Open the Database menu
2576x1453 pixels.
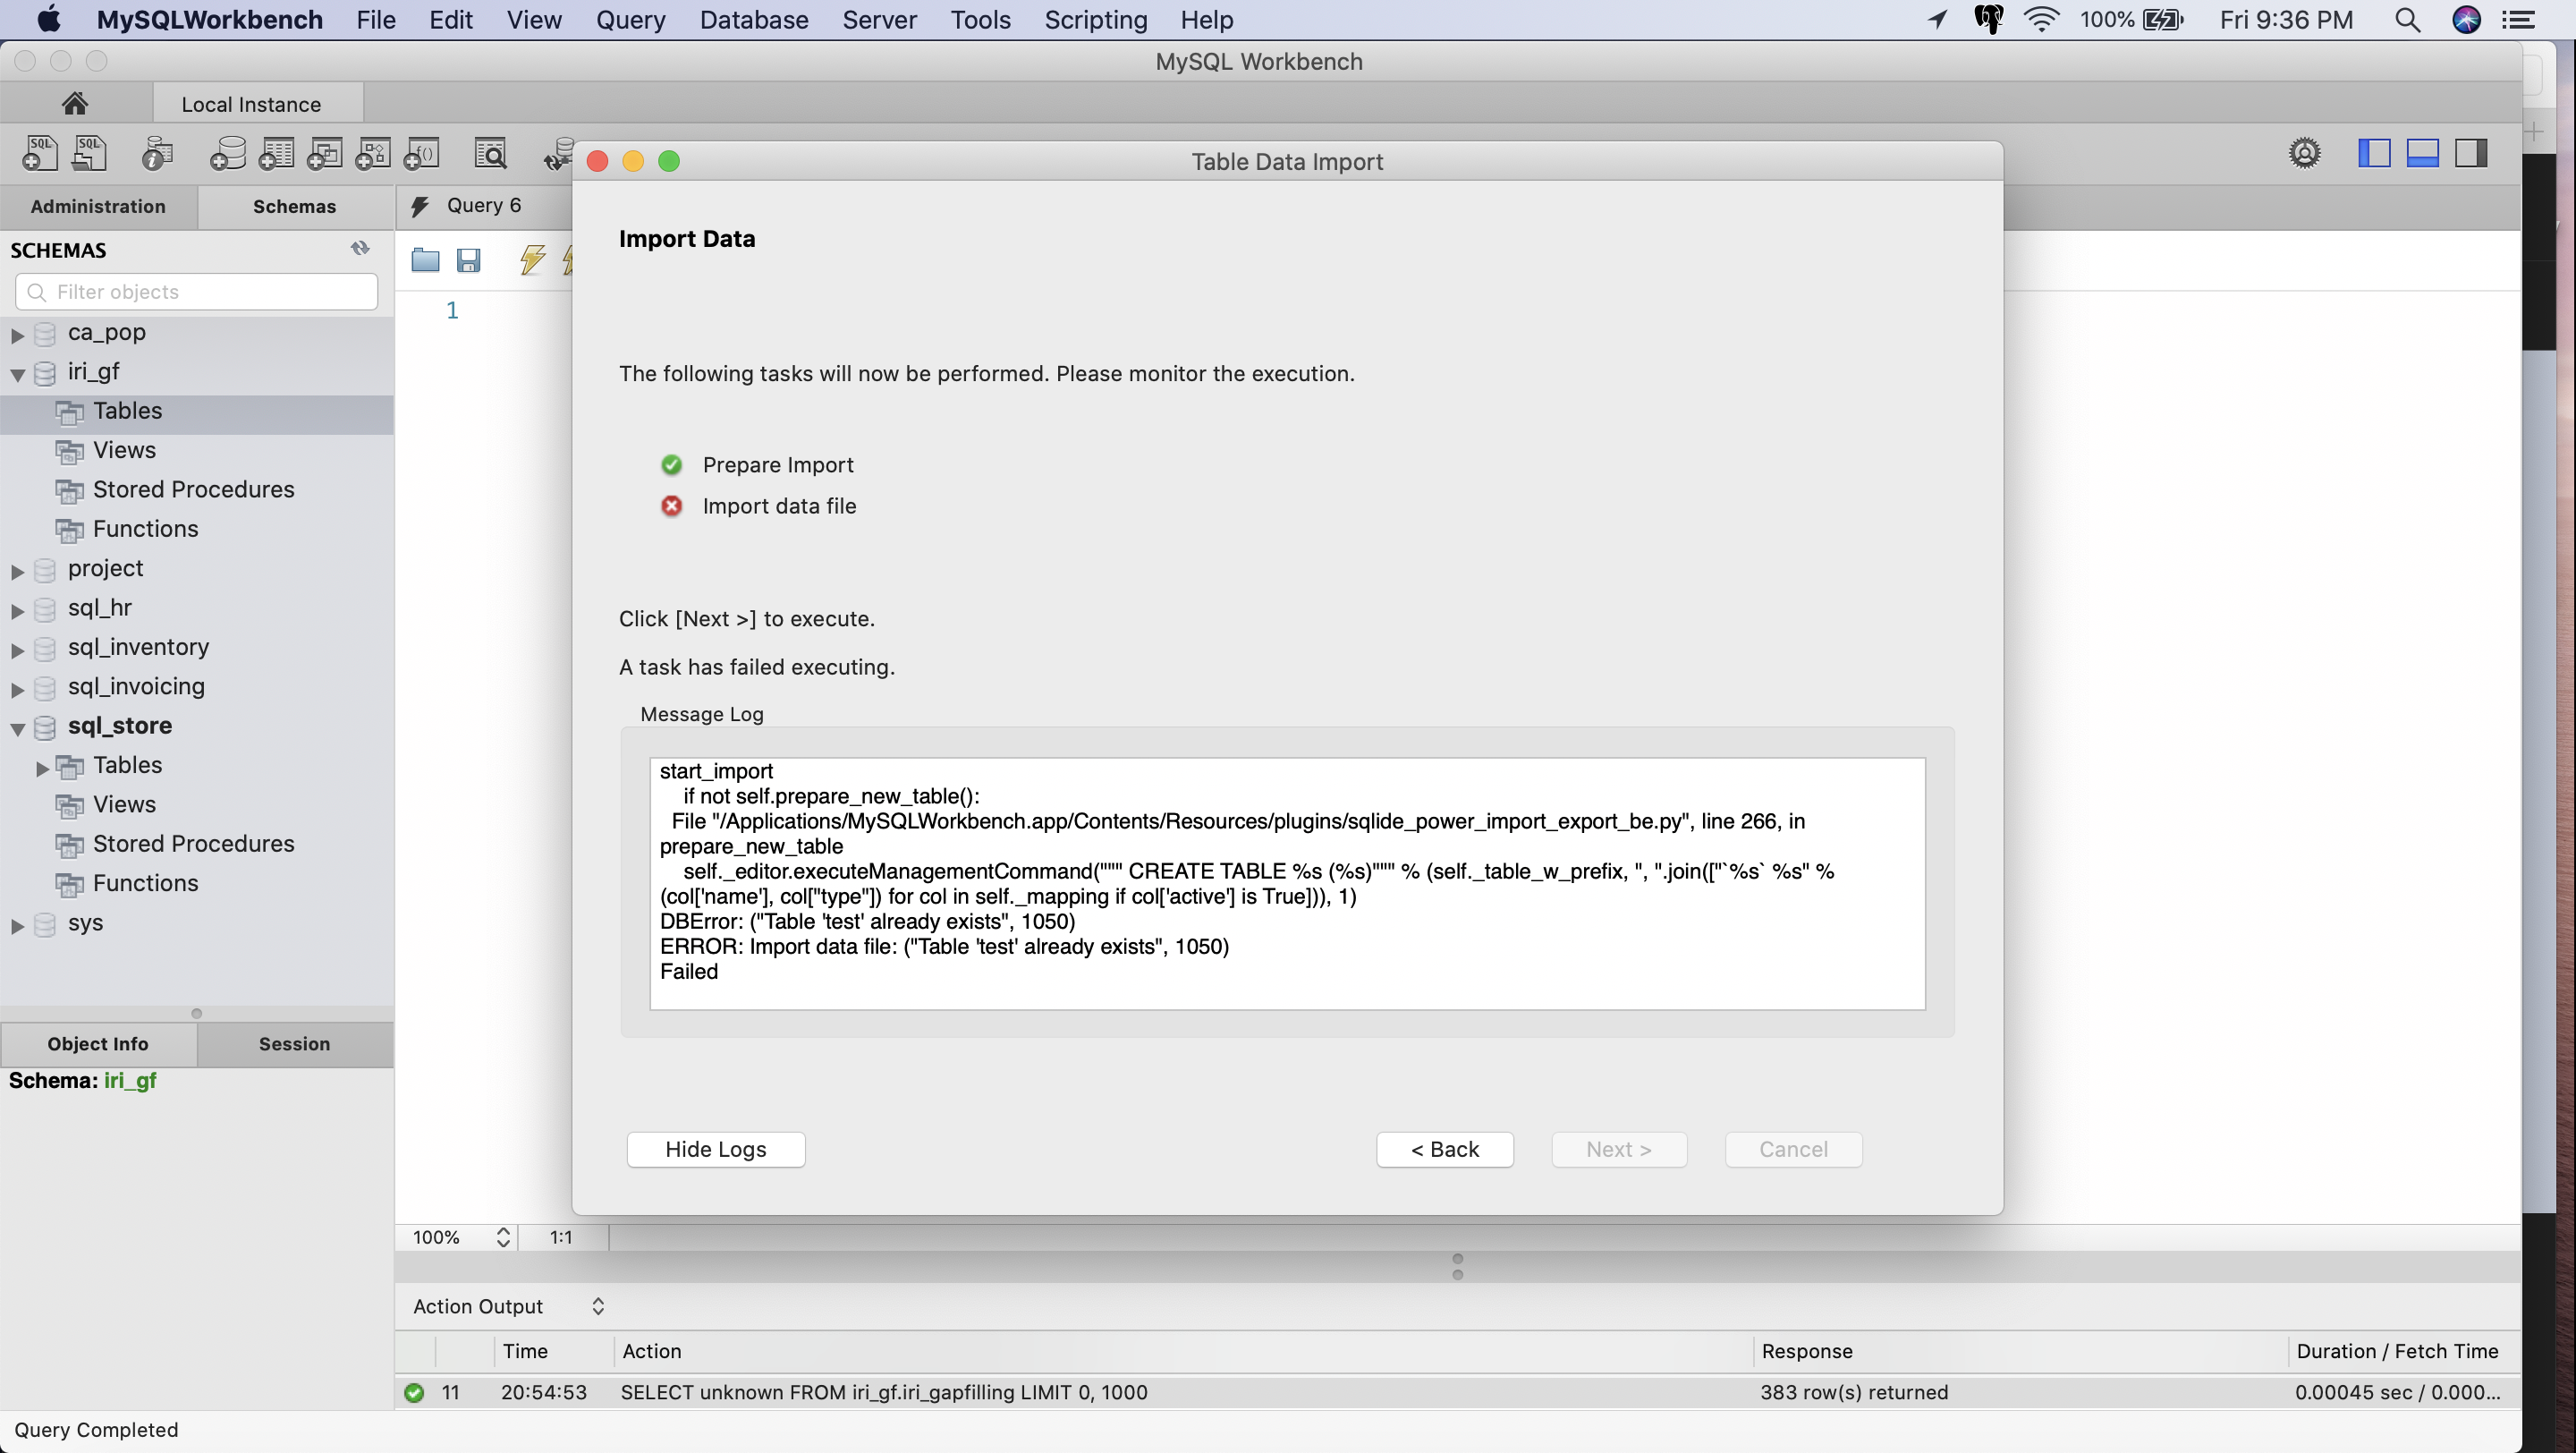pos(753,20)
